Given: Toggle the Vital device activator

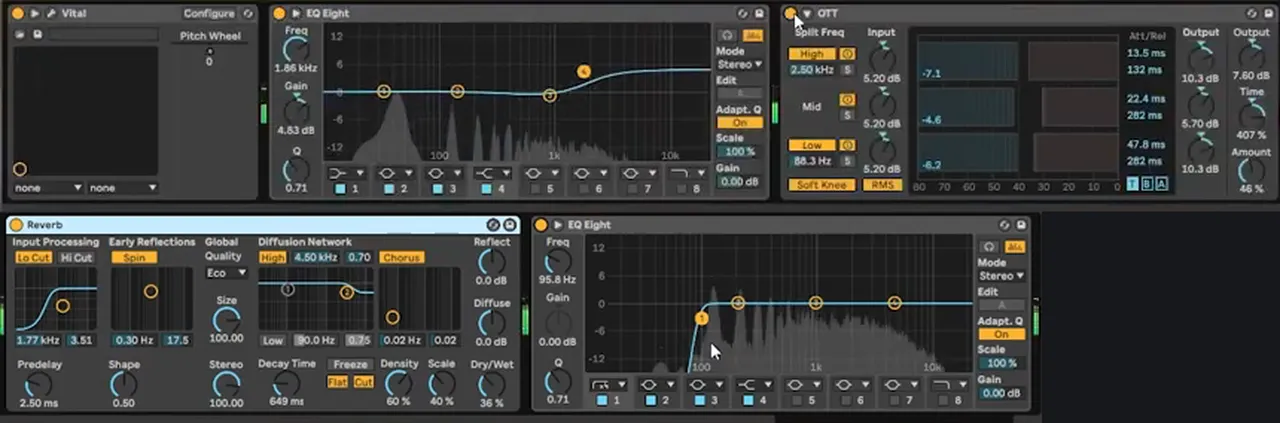Looking at the screenshot, I should click(x=20, y=14).
